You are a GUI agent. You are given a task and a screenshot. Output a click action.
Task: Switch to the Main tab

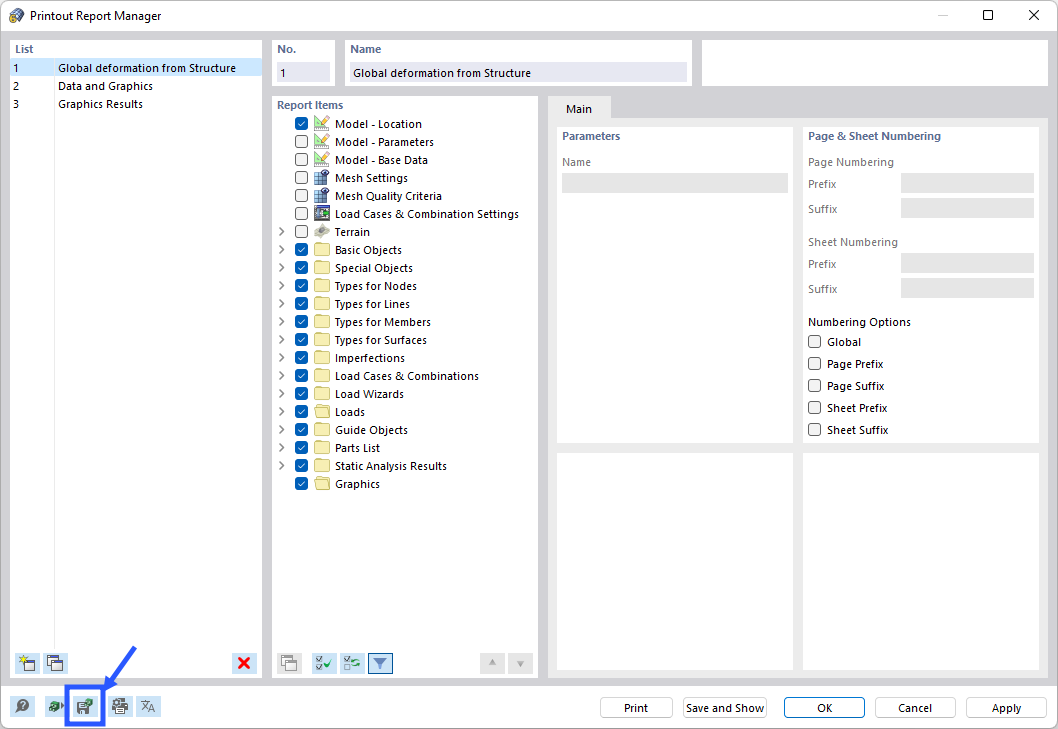click(580, 107)
